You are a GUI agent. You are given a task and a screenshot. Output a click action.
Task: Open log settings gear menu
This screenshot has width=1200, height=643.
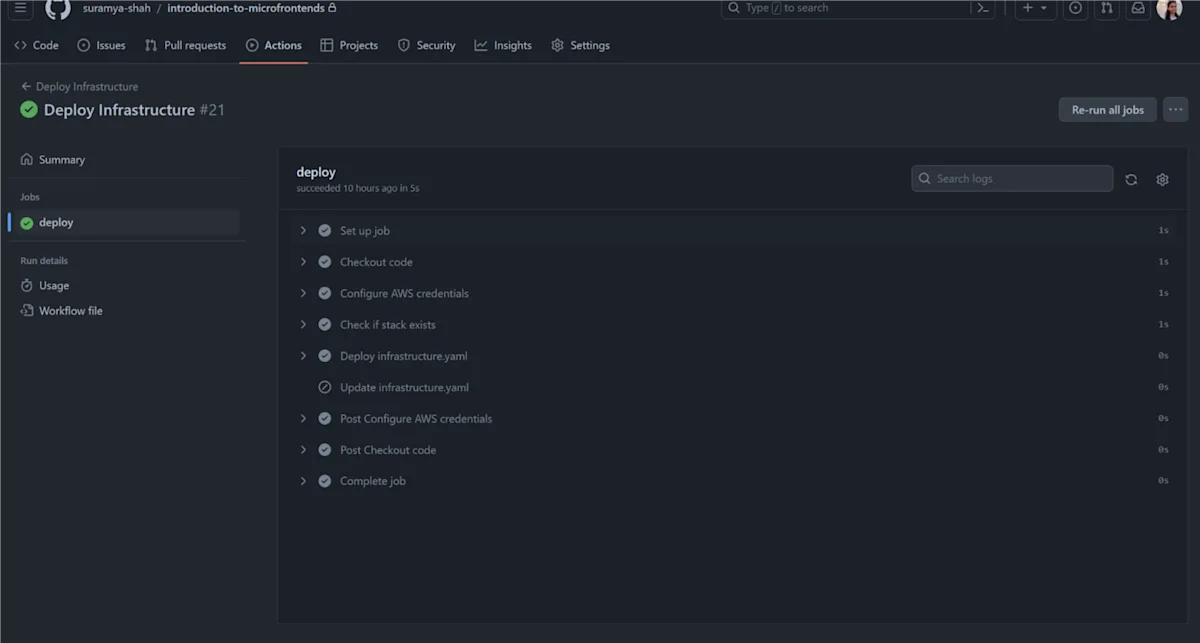(1162, 179)
